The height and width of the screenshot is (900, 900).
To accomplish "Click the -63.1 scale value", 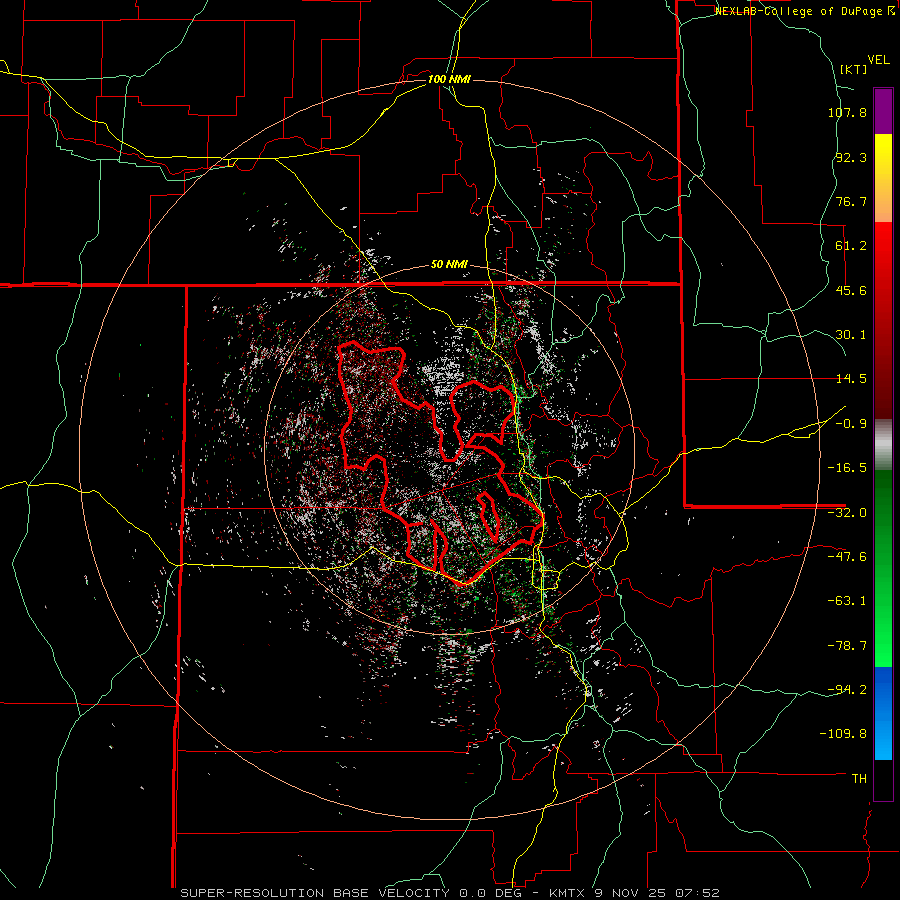I will [x=847, y=601].
